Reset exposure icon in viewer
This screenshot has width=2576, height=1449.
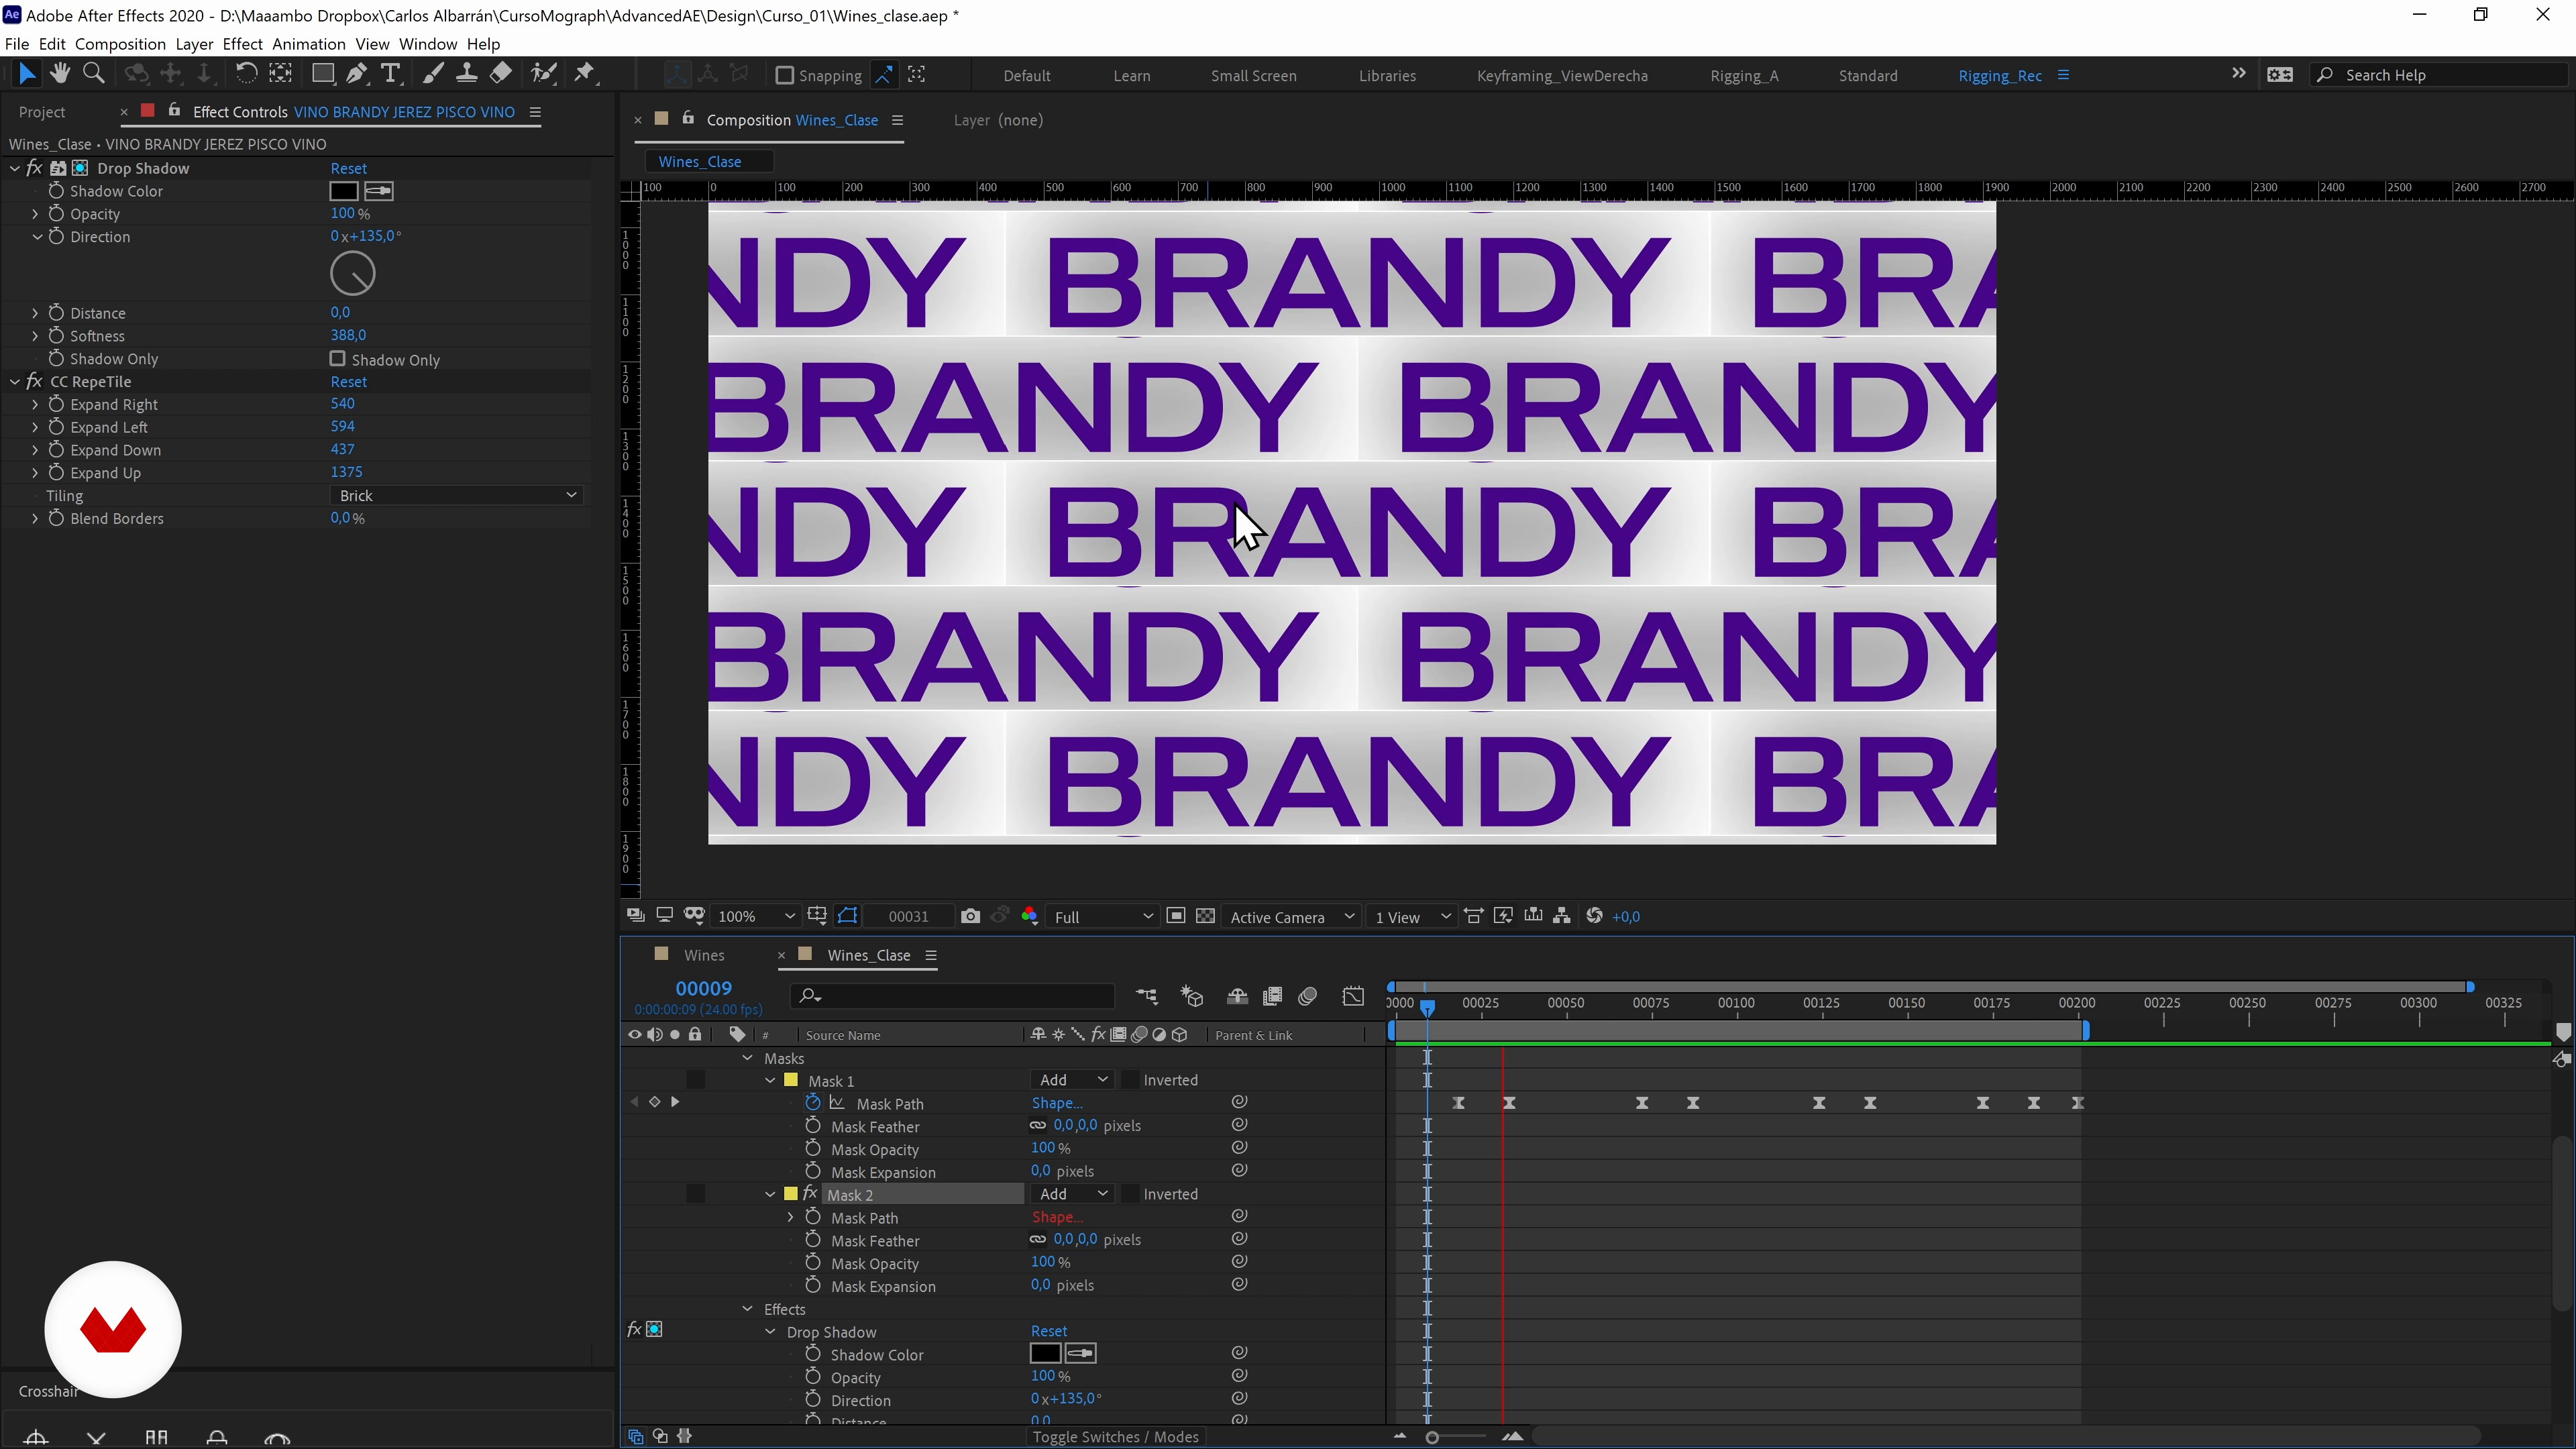(x=1595, y=916)
